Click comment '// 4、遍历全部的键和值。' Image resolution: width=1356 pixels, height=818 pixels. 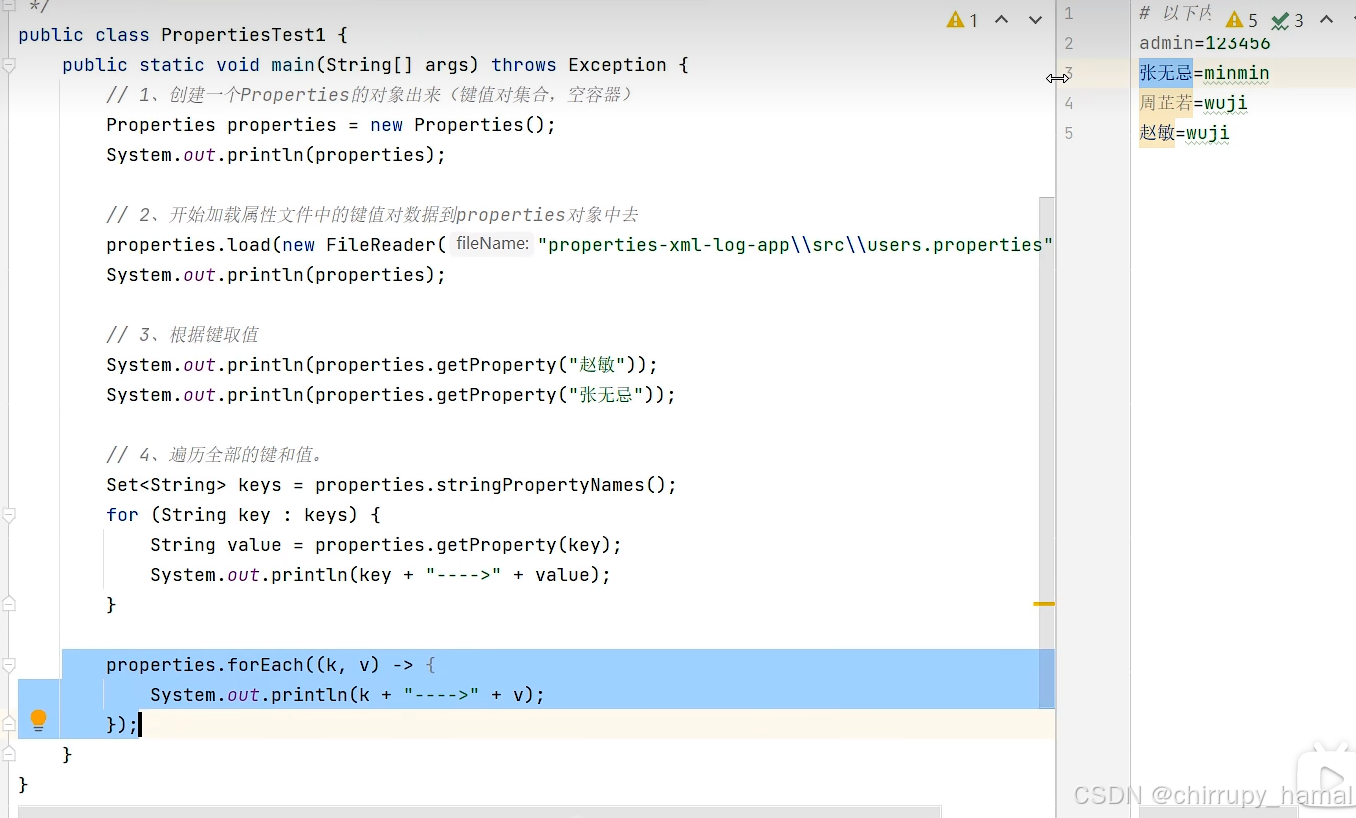(215, 455)
